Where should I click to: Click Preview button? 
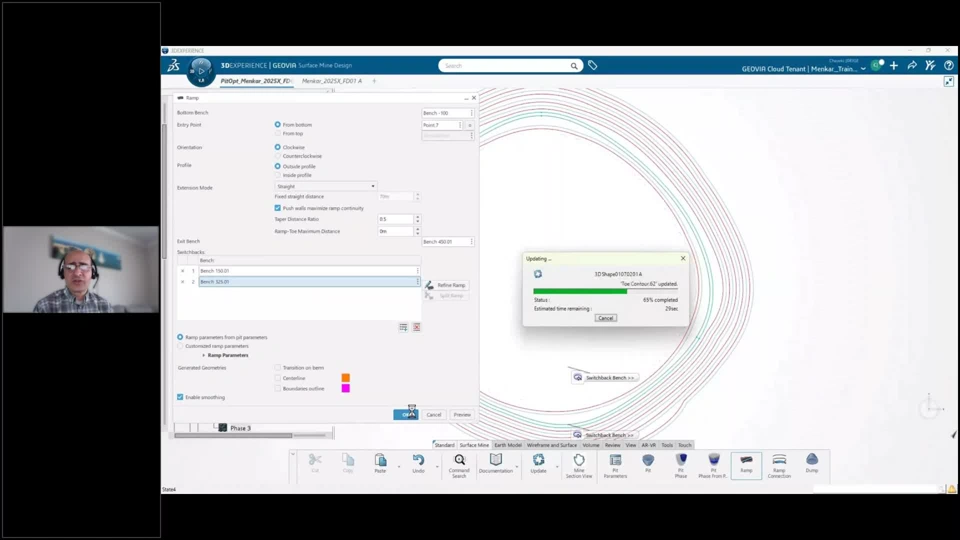pos(462,415)
